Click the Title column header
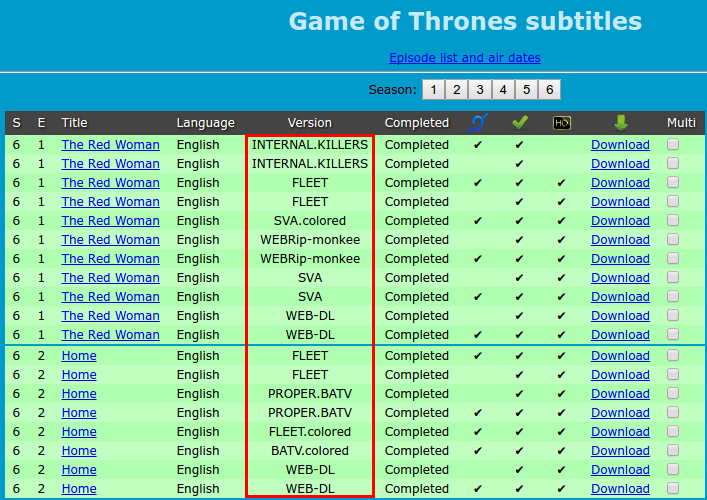 [x=74, y=123]
